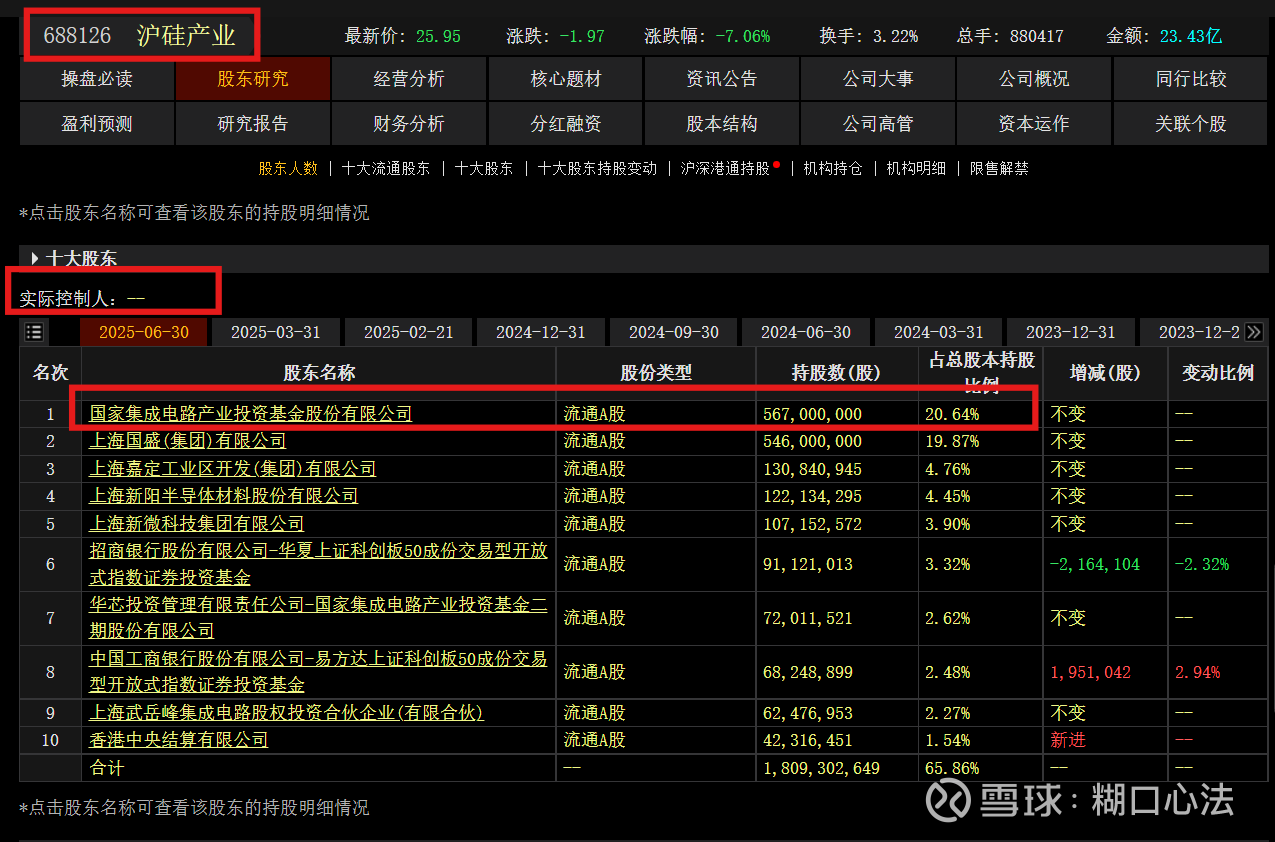Select the 股东研究 tab
Viewport: 1275px width, 842px height.
pyautogui.click(x=253, y=79)
